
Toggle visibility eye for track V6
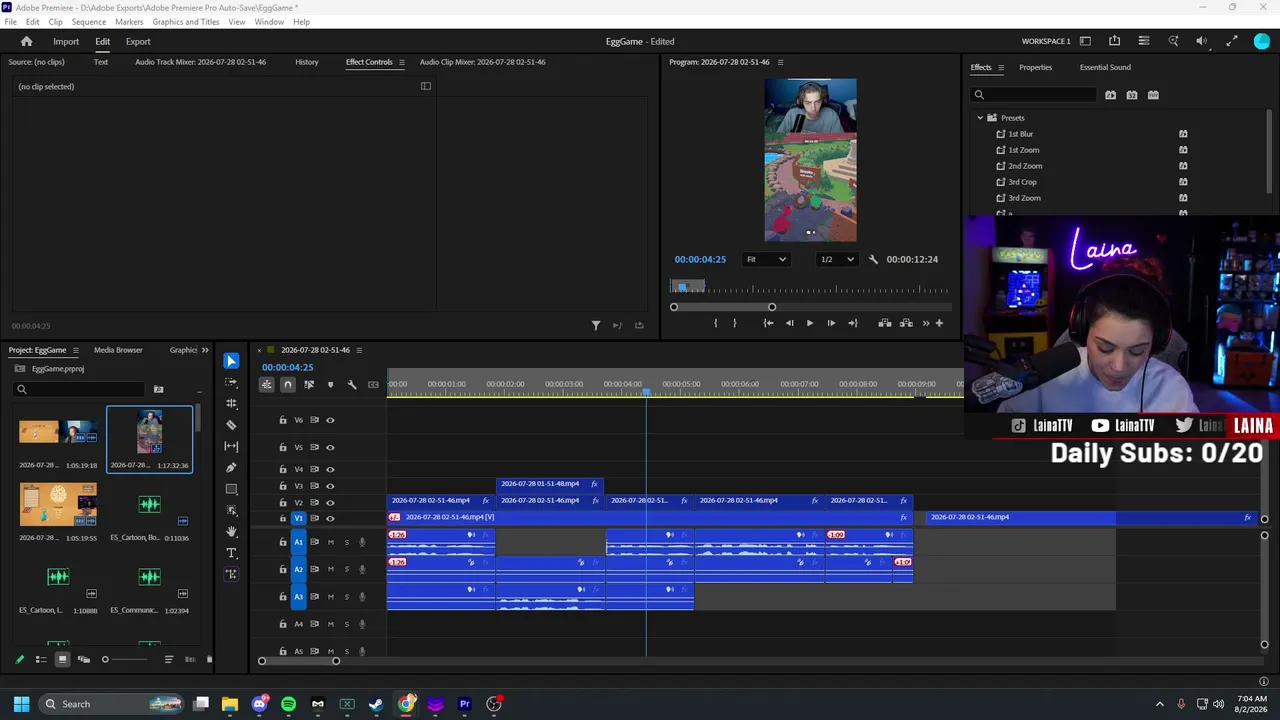pos(330,420)
